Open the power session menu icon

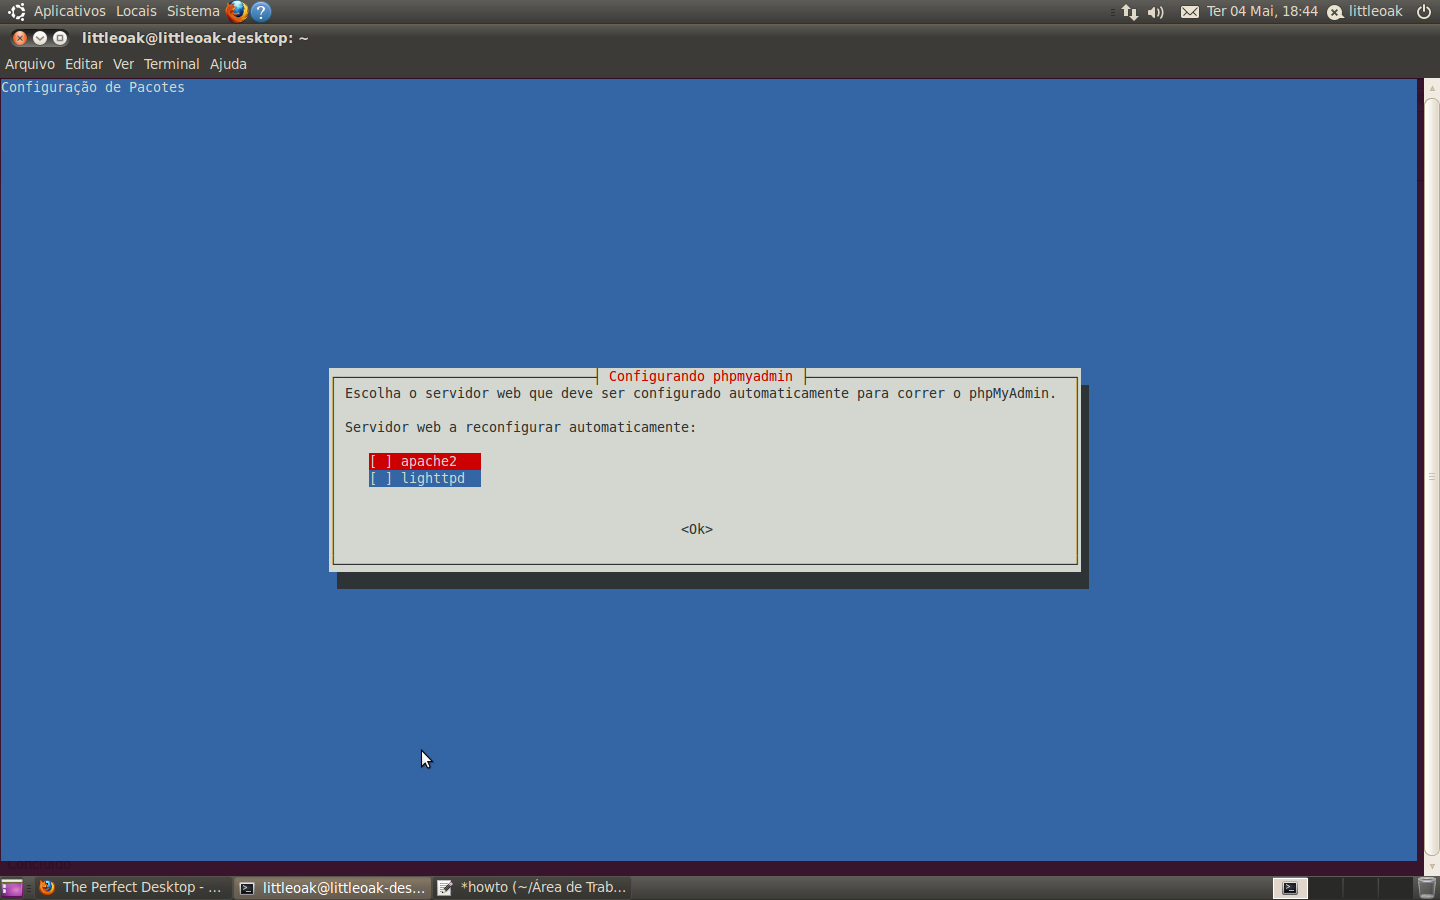click(x=1424, y=12)
